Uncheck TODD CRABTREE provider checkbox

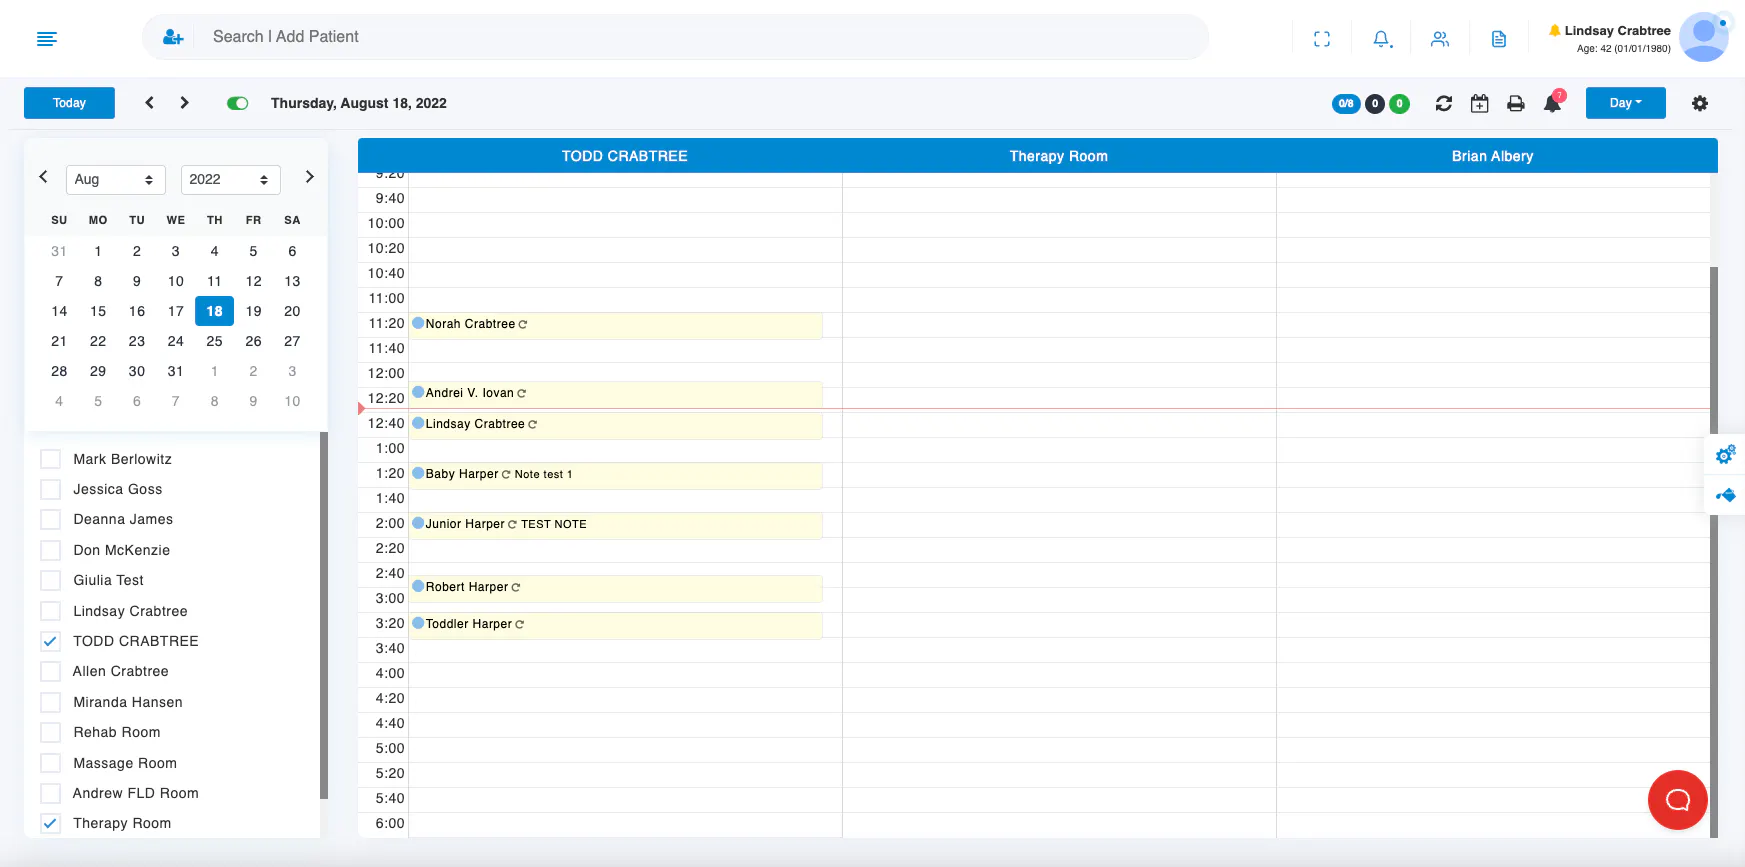point(50,641)
